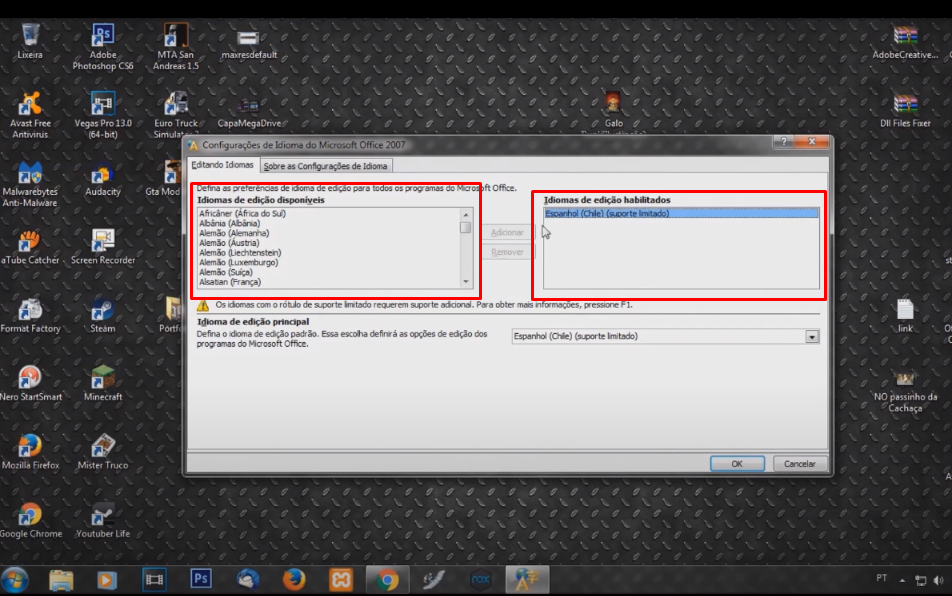
Task: Select MTA San Andreas 1.5 shortcut
Action: click(175, 46)
